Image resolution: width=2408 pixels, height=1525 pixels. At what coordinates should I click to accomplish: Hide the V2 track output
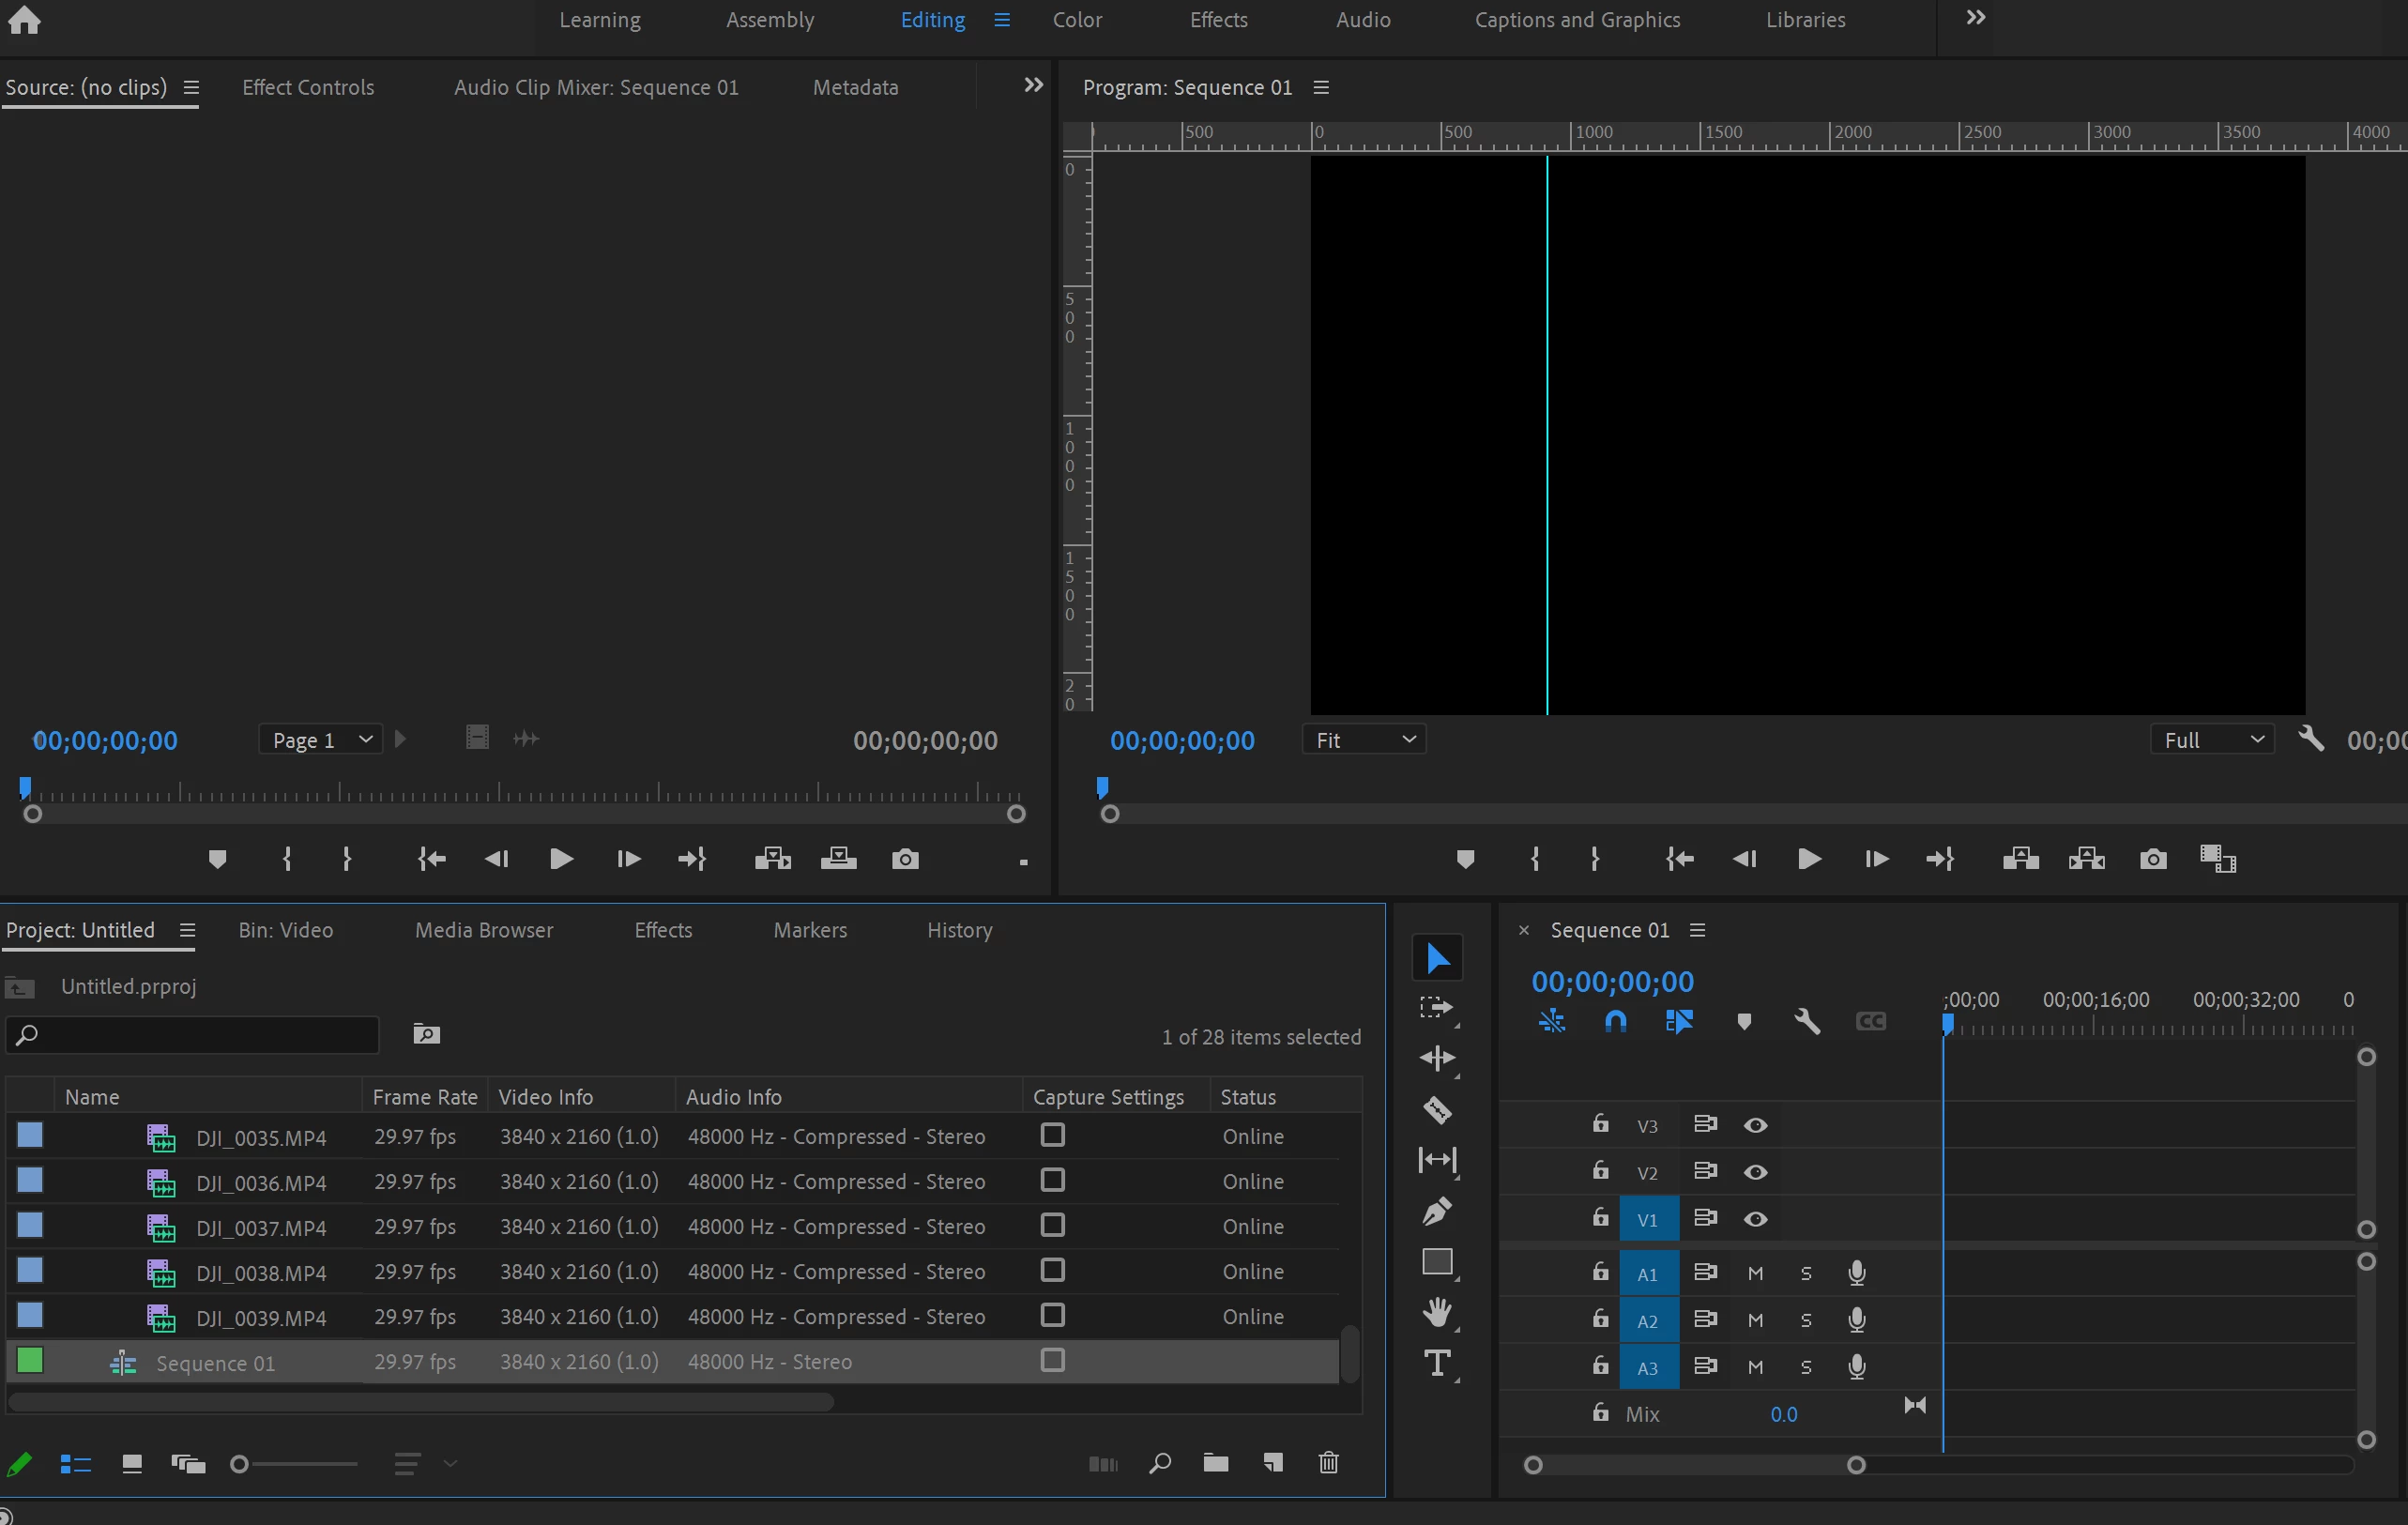[1755, 1172]
